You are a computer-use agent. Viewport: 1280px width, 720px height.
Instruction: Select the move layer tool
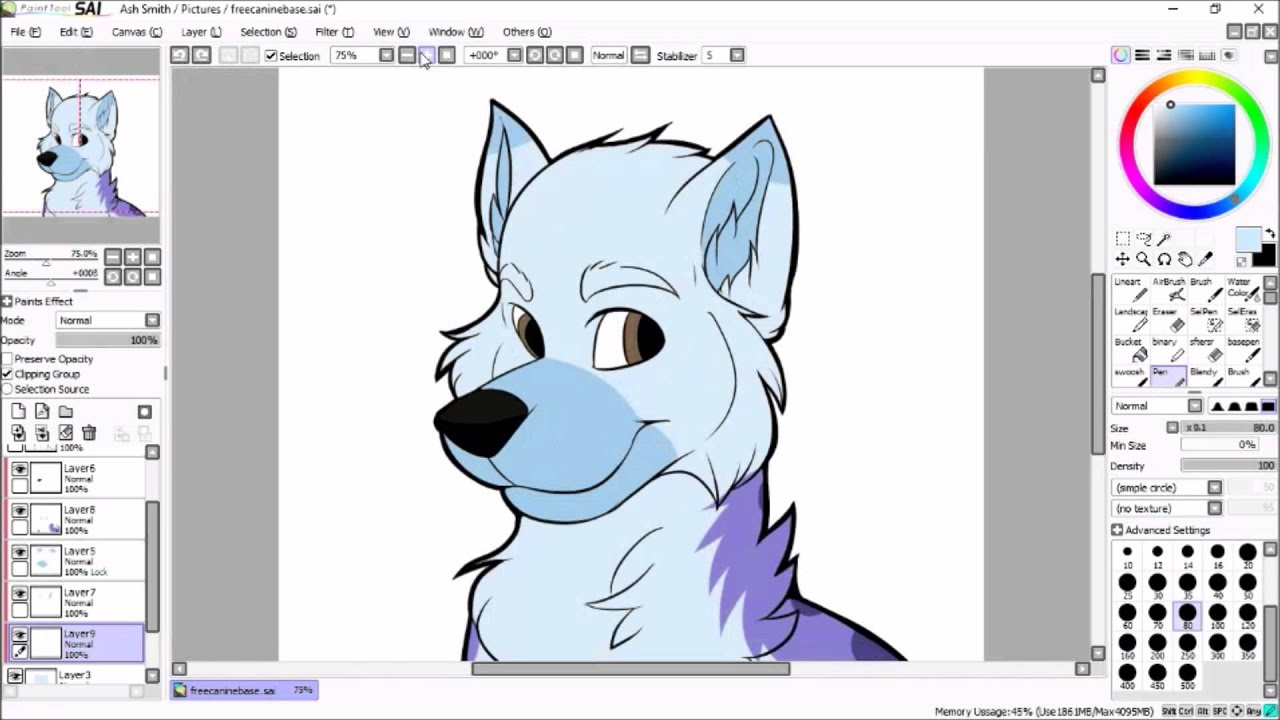click(x=1123, y=259)
